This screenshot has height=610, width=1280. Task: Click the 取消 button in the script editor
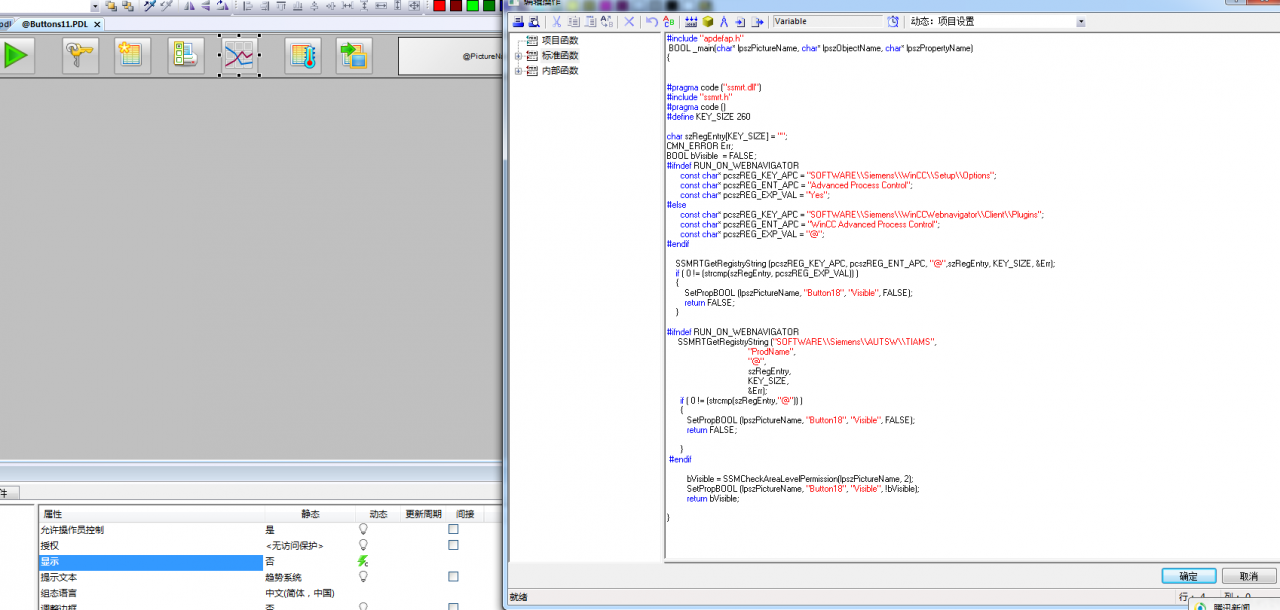[1249, 577]
